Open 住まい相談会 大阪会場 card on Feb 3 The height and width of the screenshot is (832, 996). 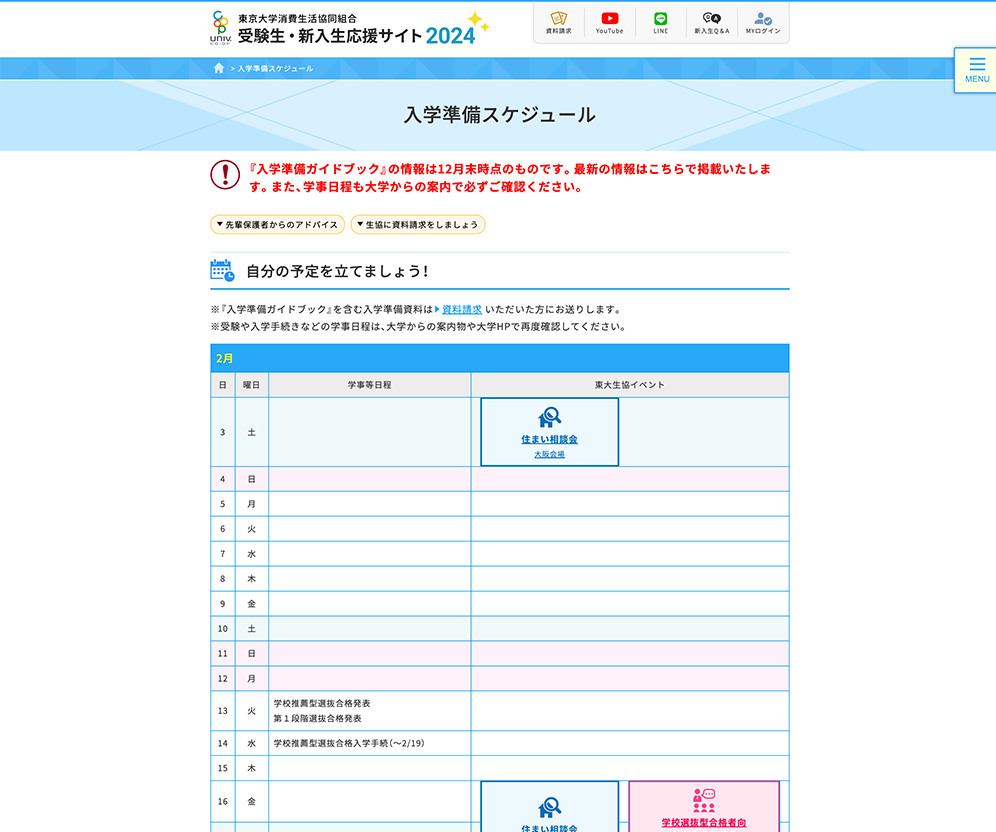(549, 432)
